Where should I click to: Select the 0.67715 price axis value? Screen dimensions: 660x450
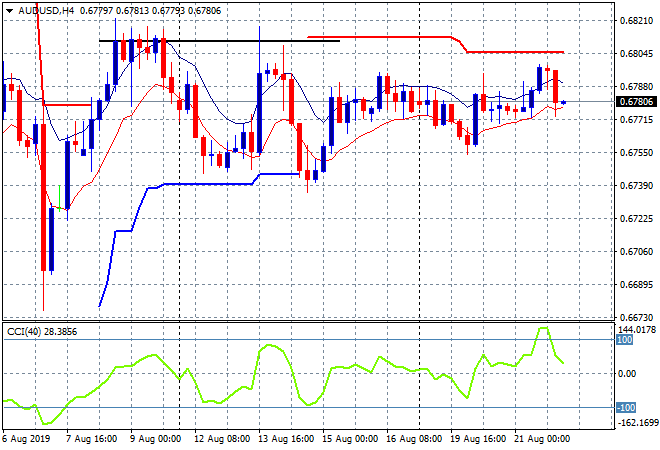[636, 120]
